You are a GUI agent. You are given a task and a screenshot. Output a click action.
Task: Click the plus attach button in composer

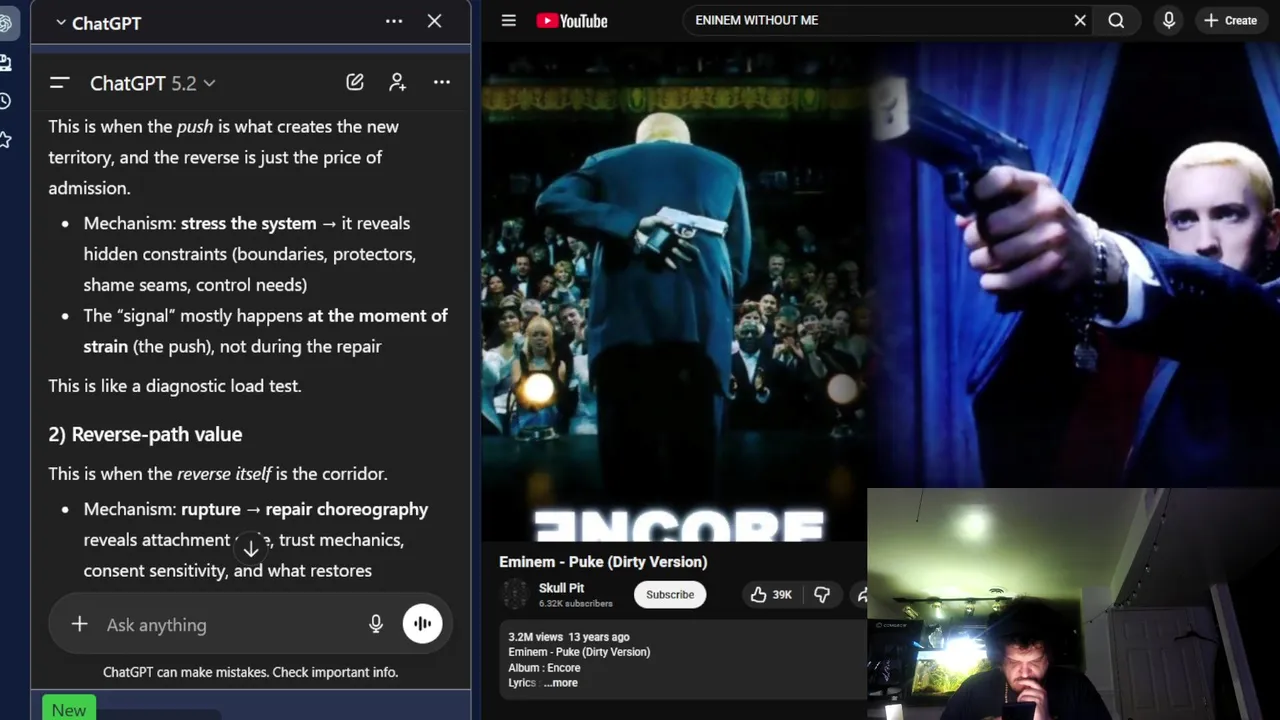click(79, 624)
